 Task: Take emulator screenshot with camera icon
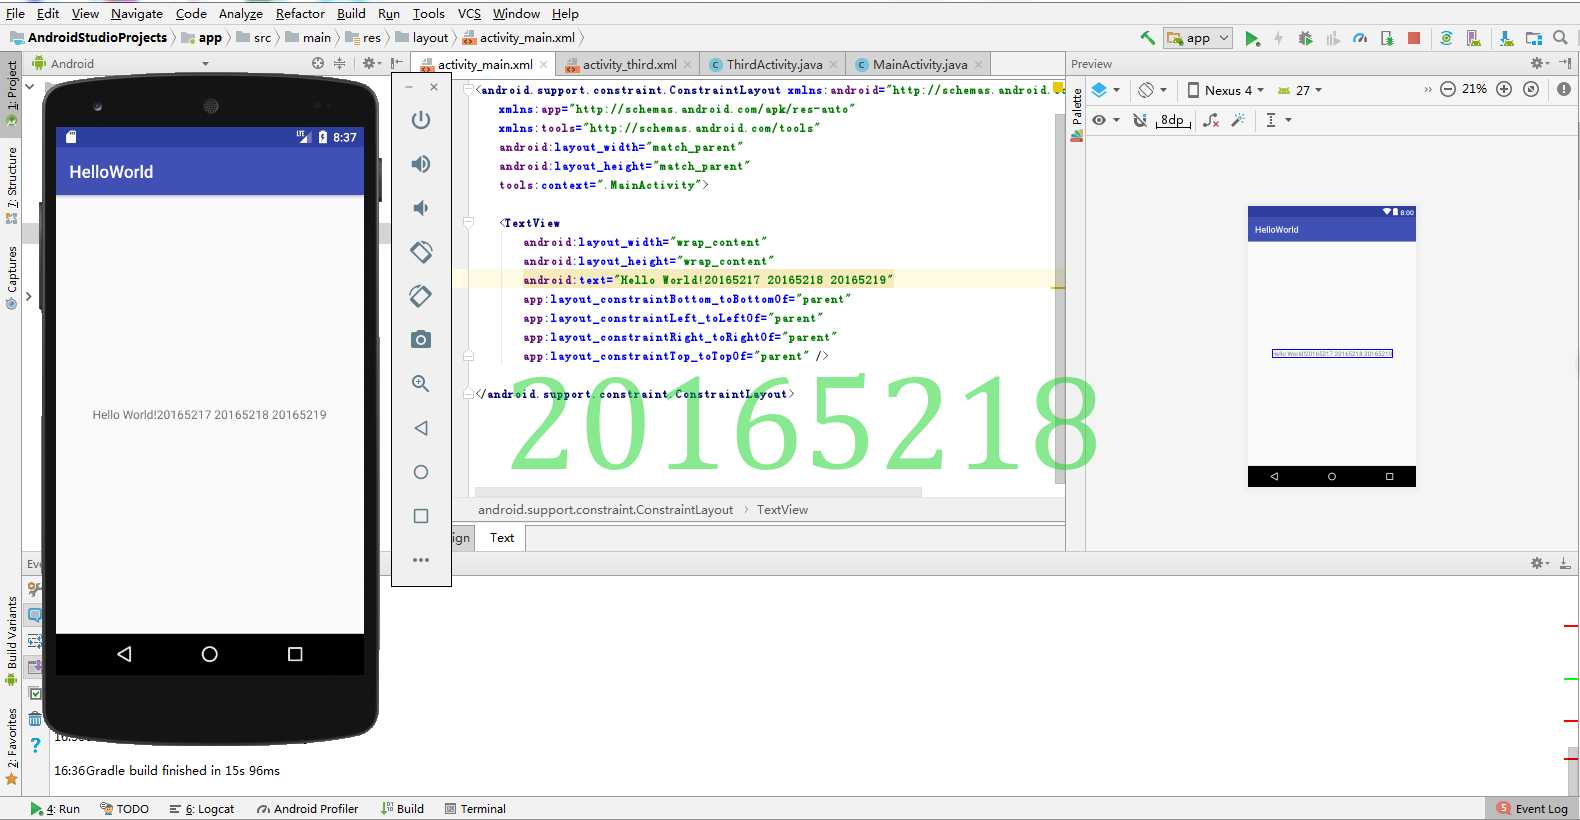pos(421,340)
